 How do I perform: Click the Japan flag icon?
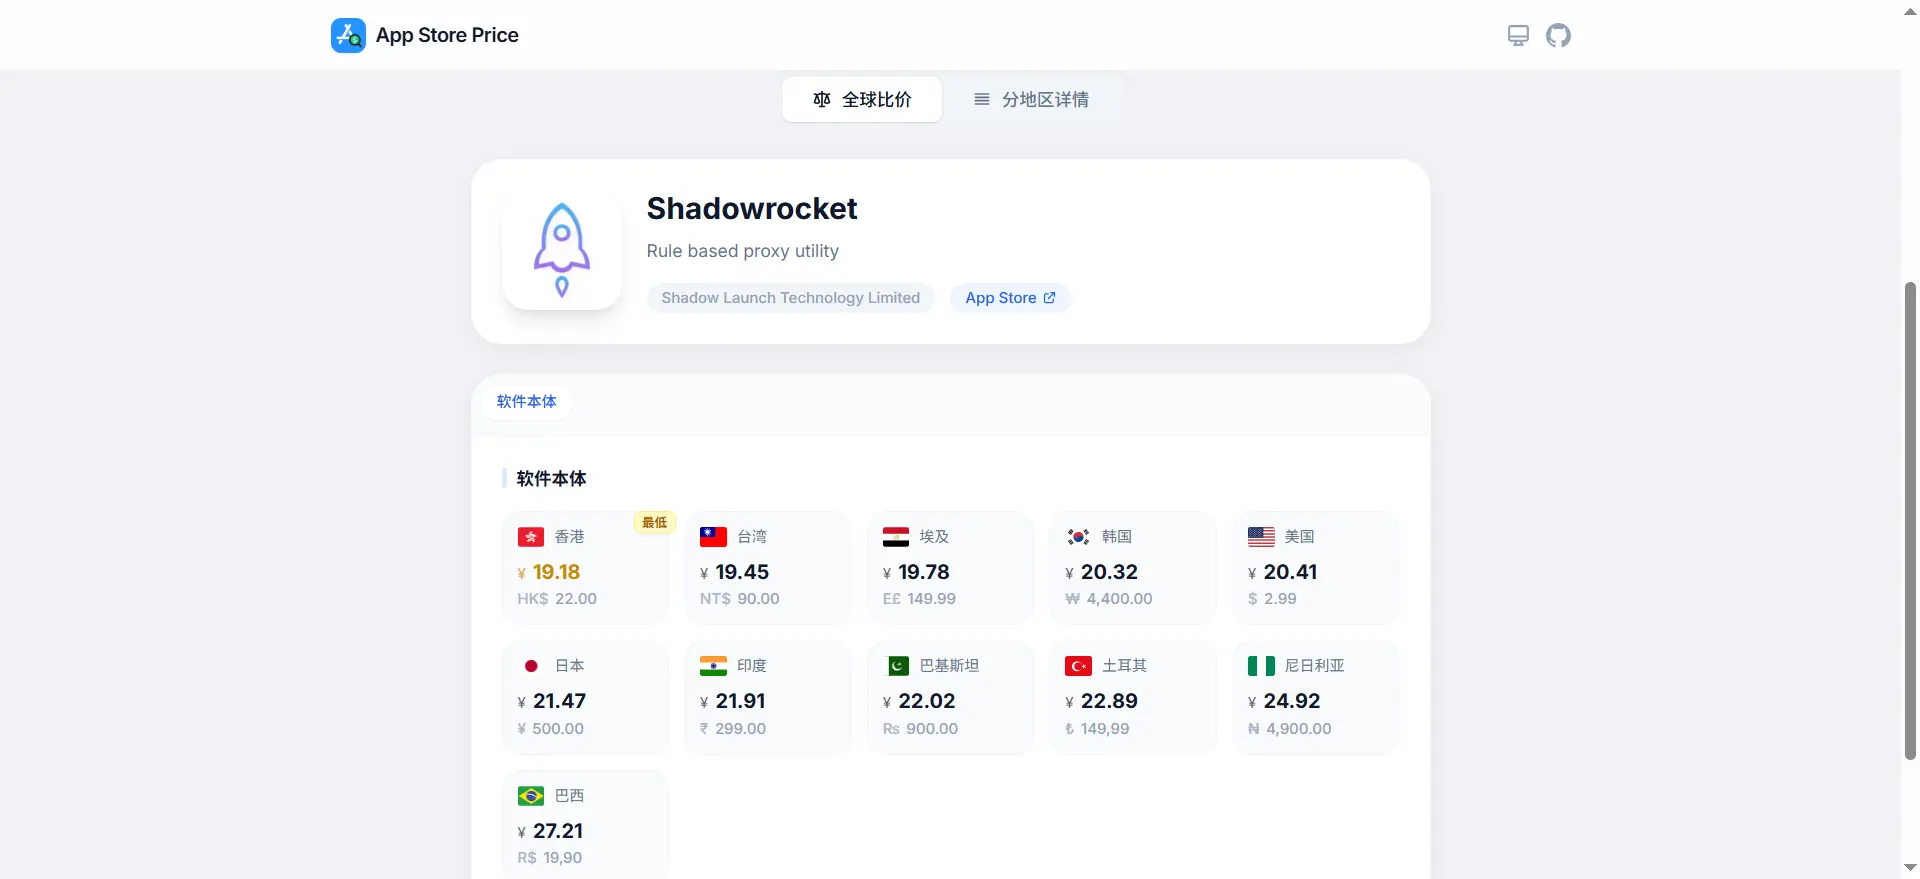point(531,666)
